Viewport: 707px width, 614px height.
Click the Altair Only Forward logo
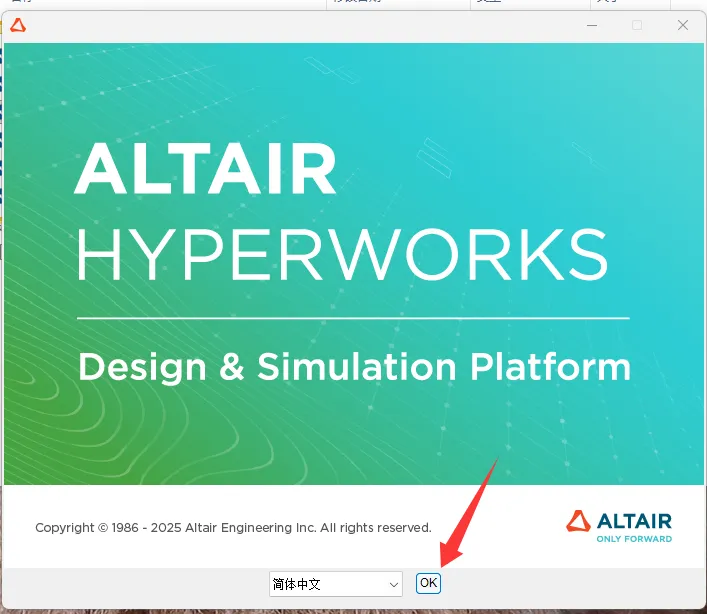619,526
